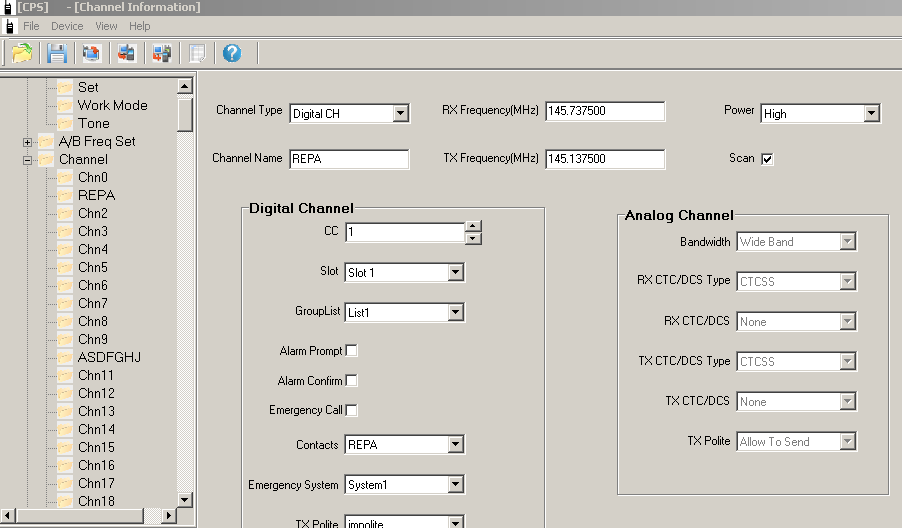
Task: Disable the Scan checkbox
Action: [x=767, y=159]
